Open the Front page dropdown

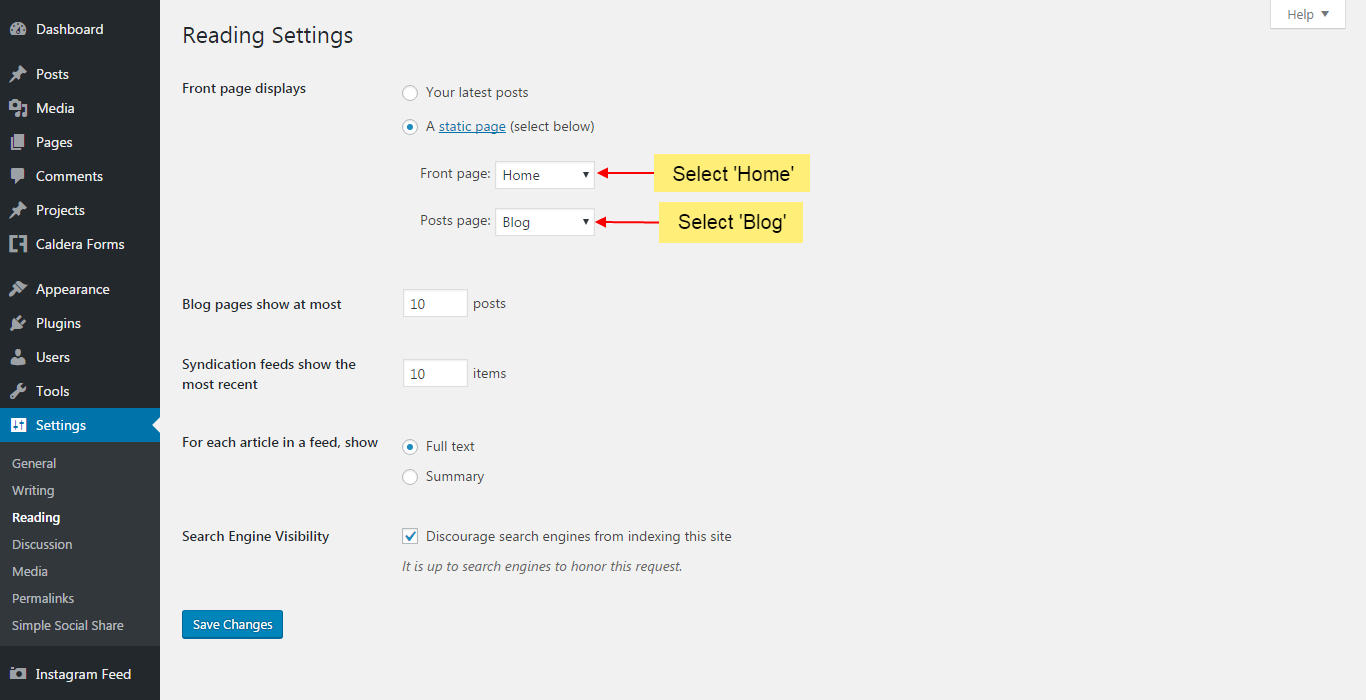[x=545, y=175]
